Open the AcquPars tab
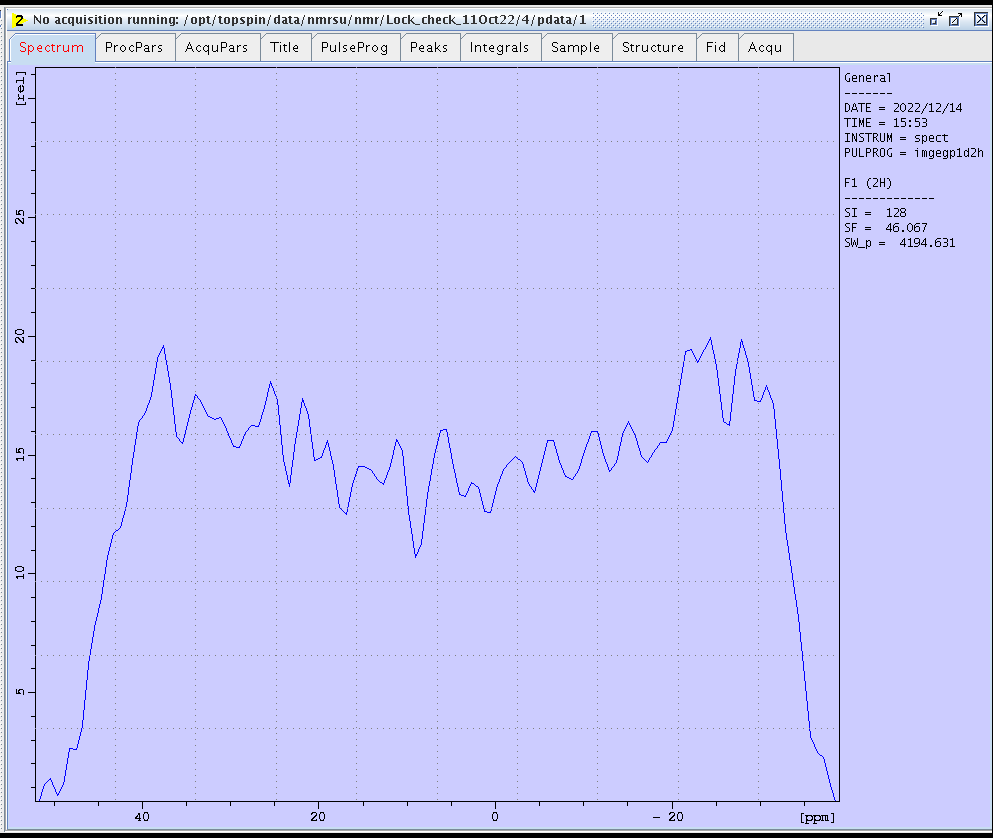 (x=217, y=47)
